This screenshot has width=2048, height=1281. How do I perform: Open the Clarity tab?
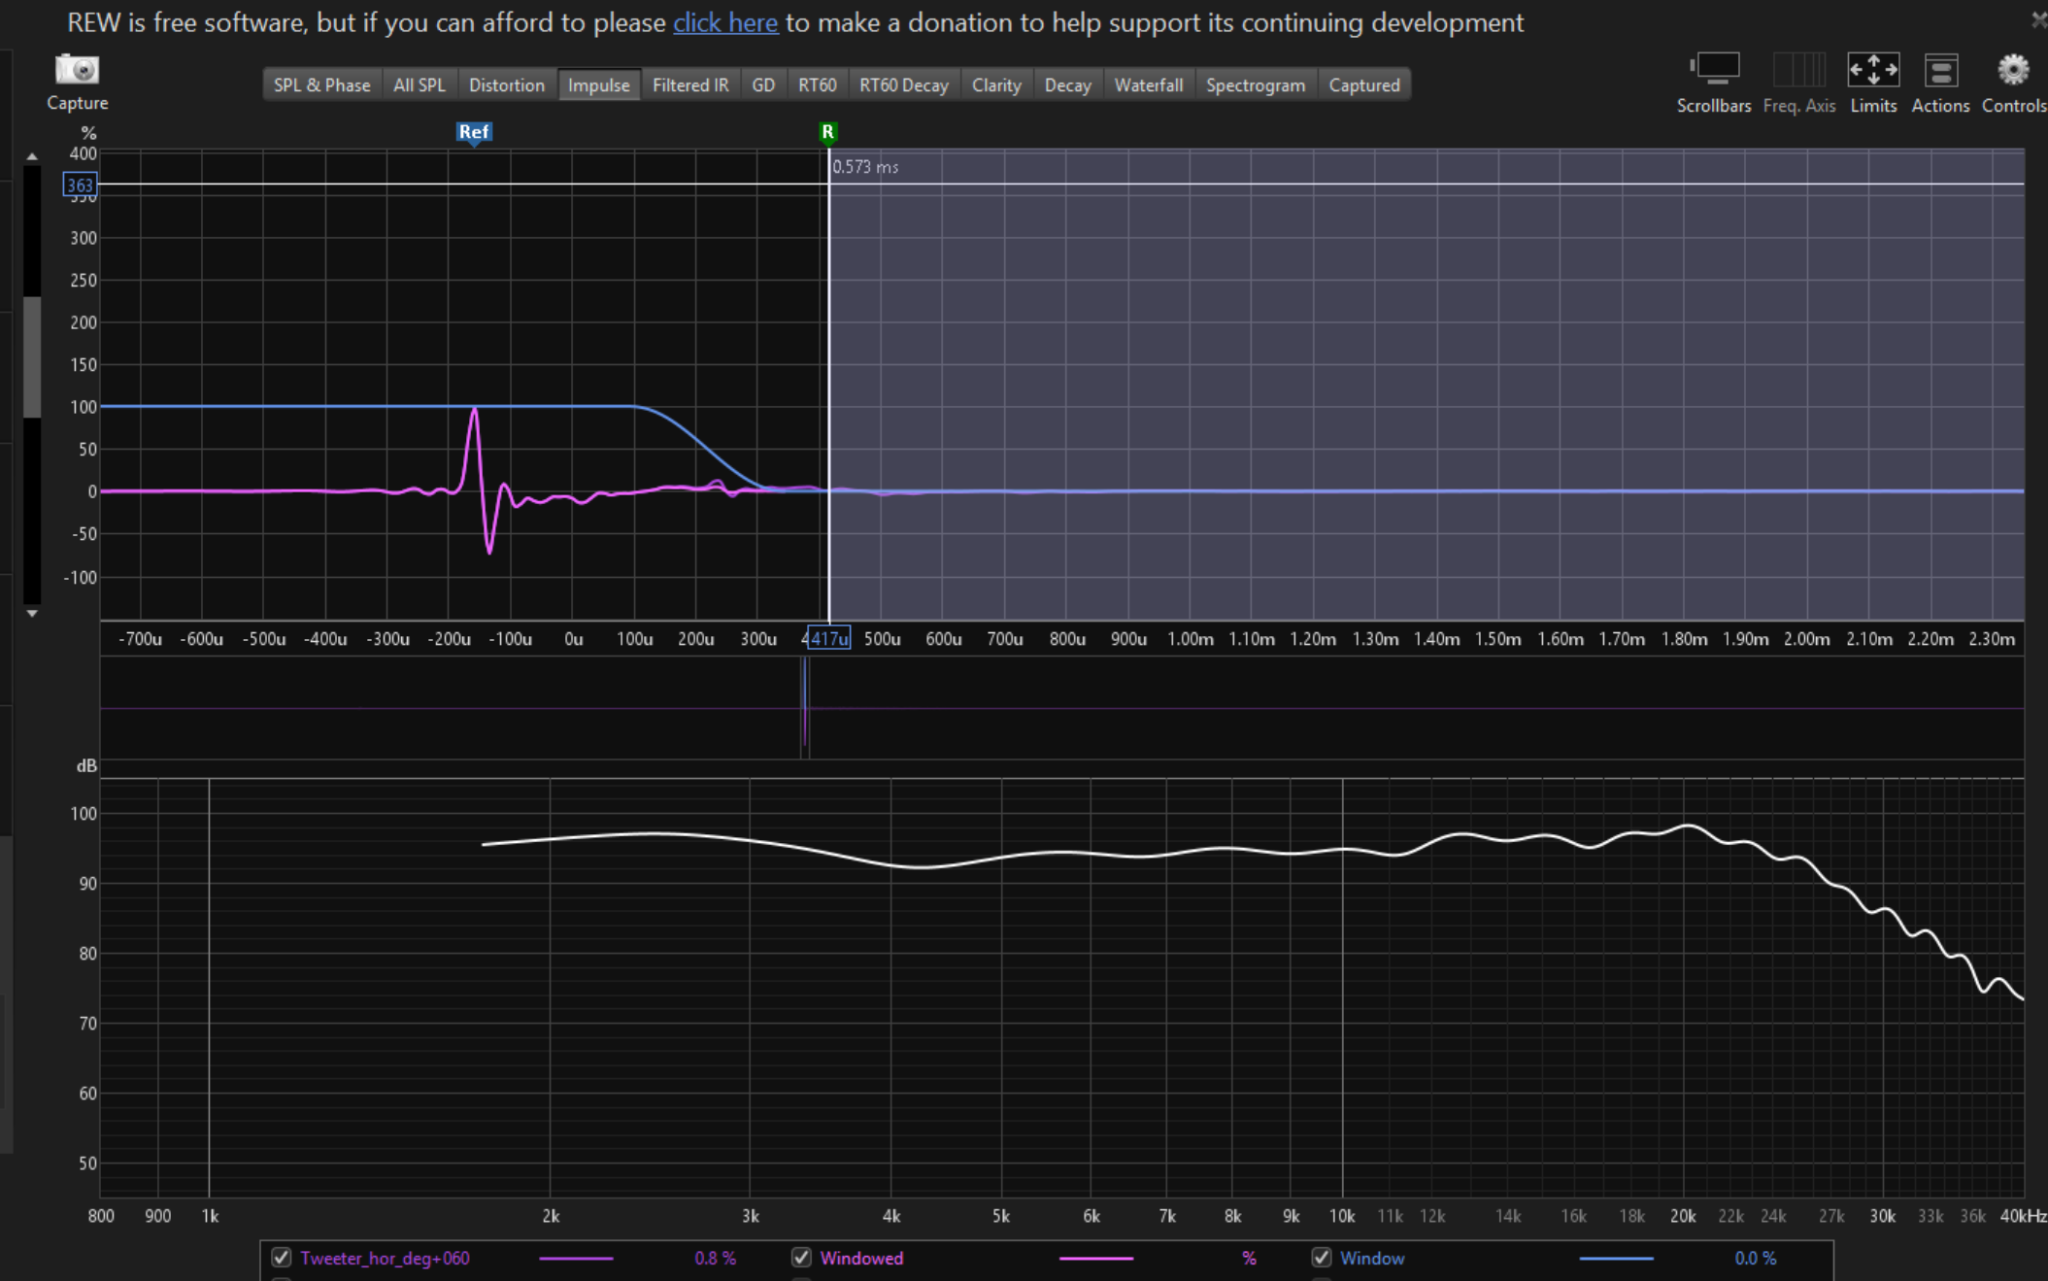point(997,85)
